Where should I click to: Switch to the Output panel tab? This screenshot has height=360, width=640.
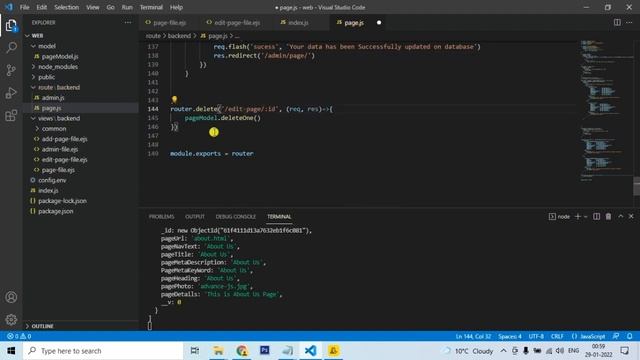click(x=195, y=217)
